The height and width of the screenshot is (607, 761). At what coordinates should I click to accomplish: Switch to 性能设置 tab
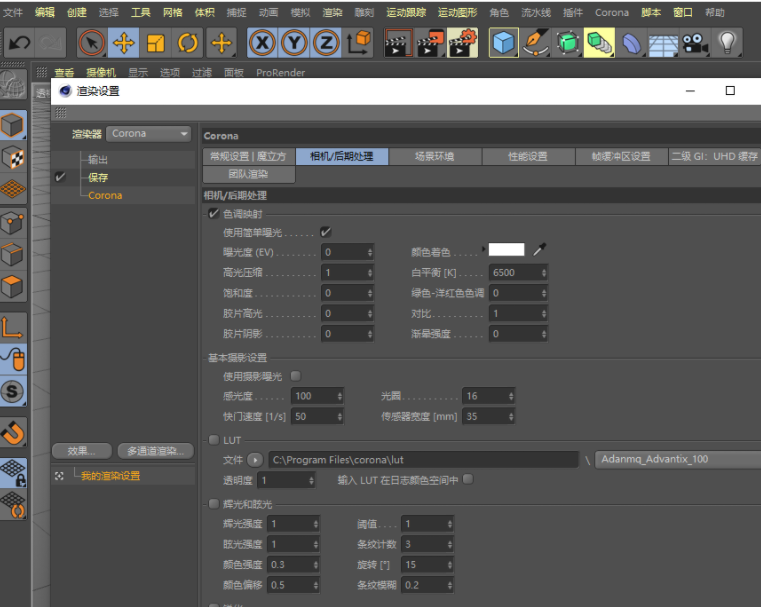pos(528,156)
